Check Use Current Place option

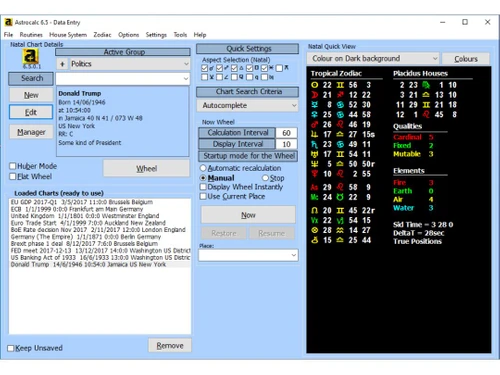tap(203, 197)
